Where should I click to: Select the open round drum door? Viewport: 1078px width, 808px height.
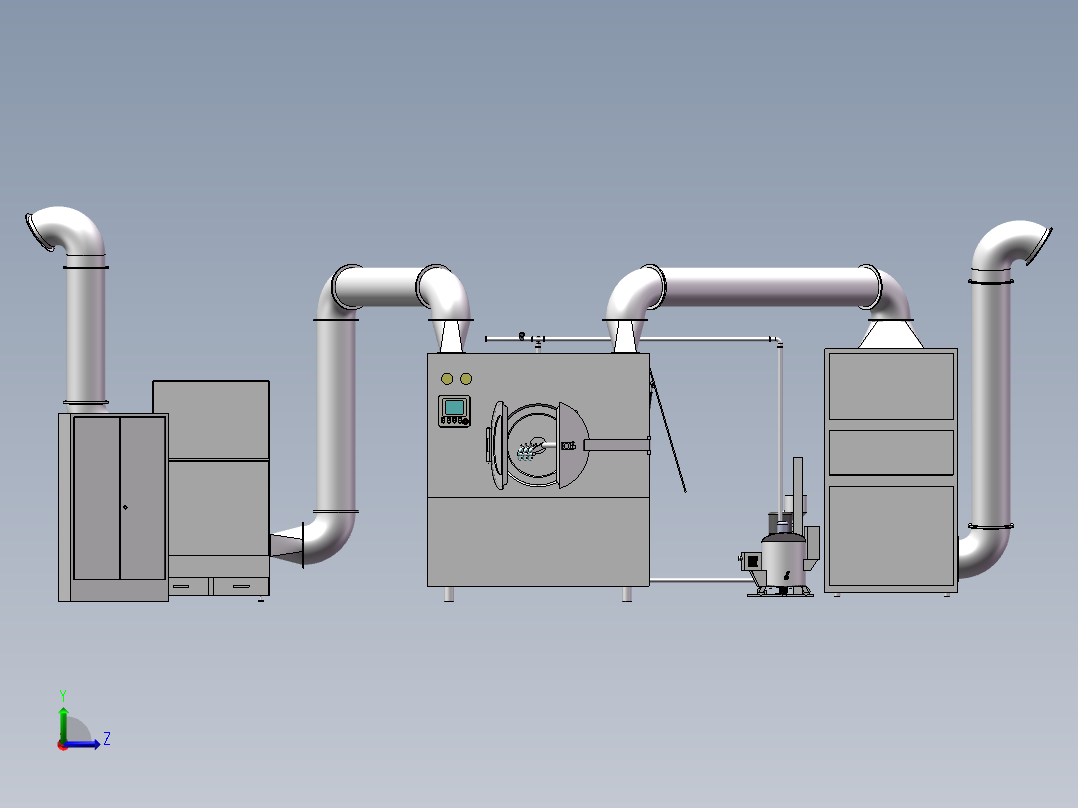tap(573, 446)
